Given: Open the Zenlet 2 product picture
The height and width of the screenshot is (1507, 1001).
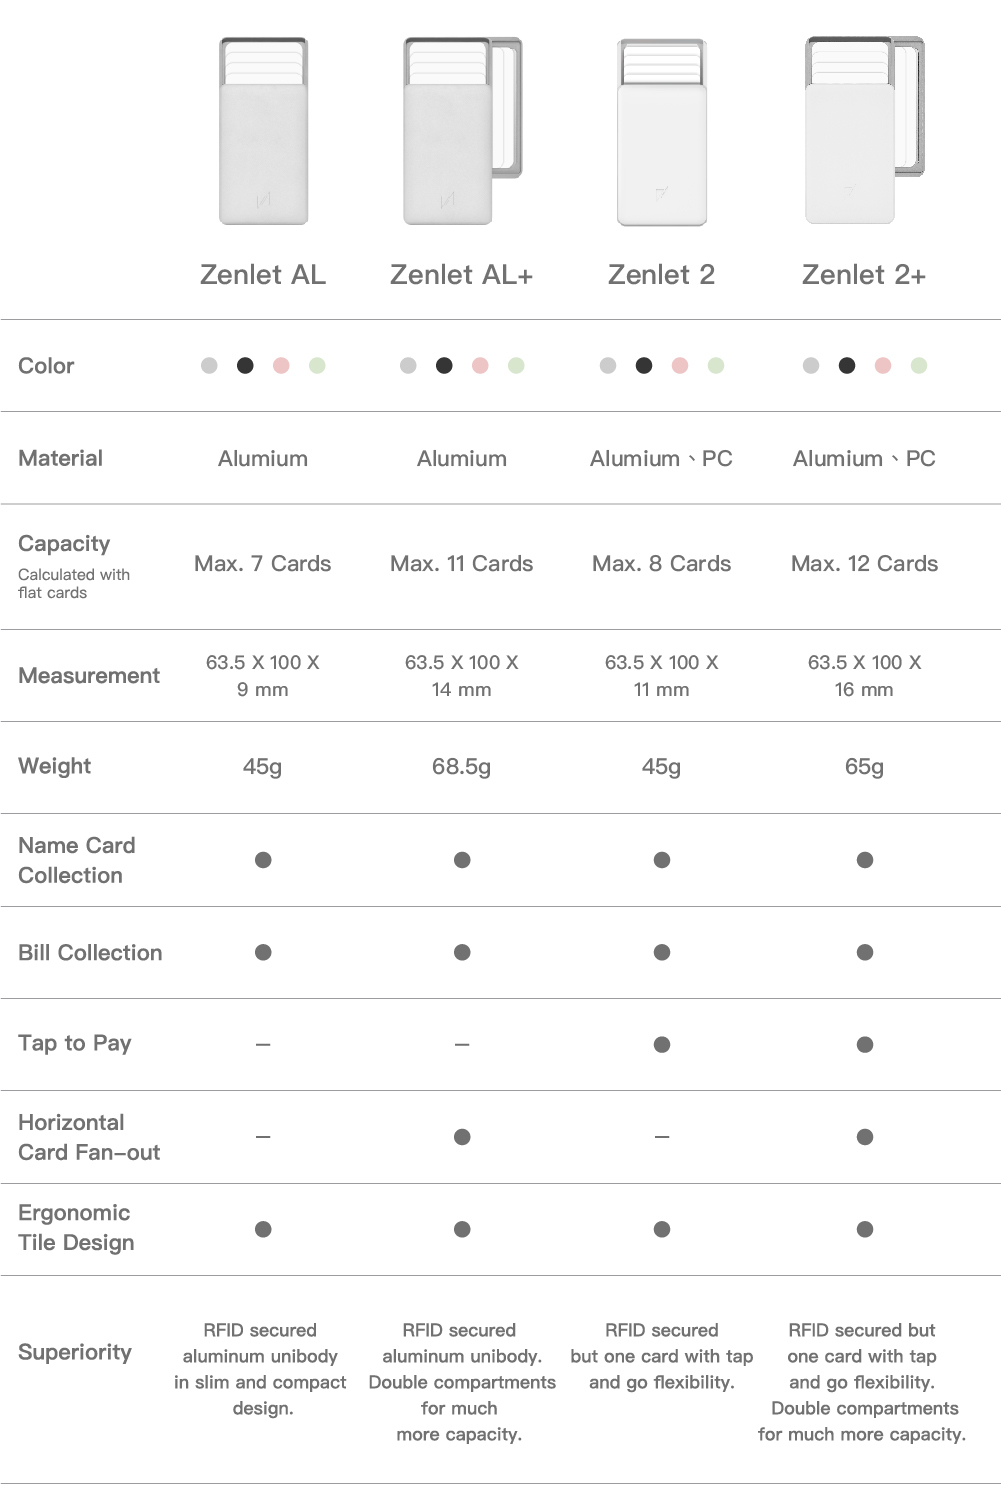Looking at the screenshot, I should click(x=662, y=132).
